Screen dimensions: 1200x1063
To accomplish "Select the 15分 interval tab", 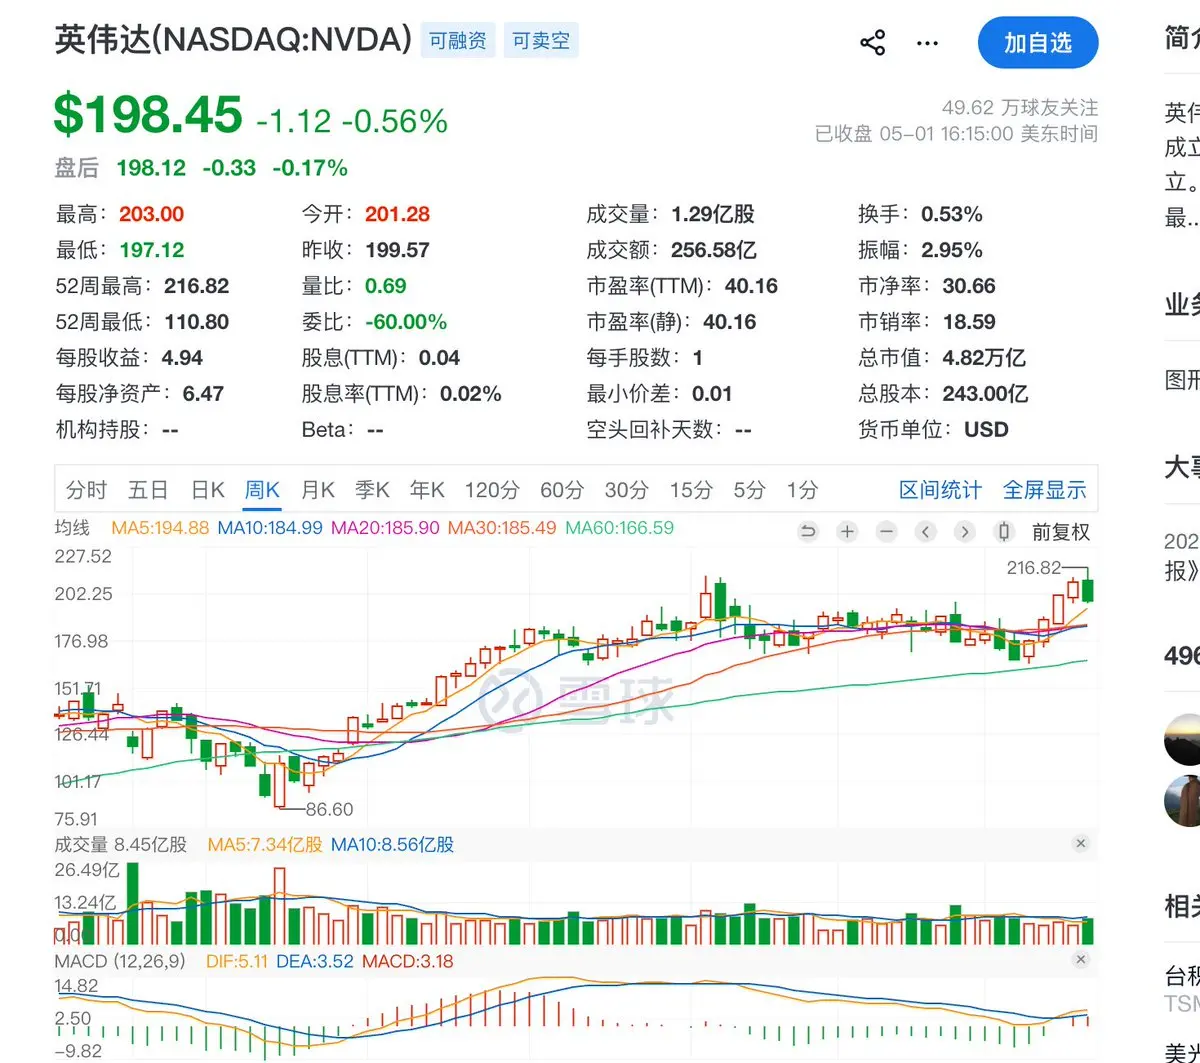I will [691, 490].
